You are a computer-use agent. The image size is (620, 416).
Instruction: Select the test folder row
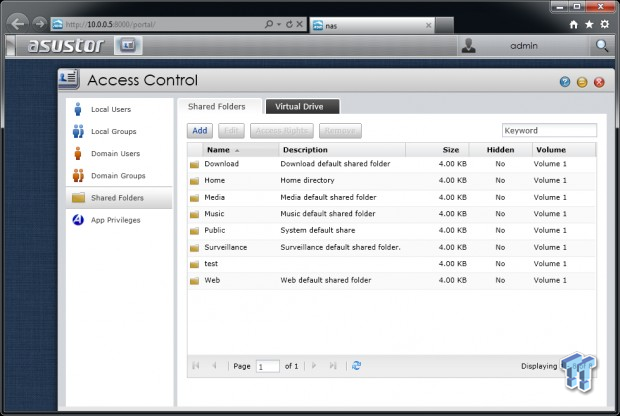click(391, 264)
